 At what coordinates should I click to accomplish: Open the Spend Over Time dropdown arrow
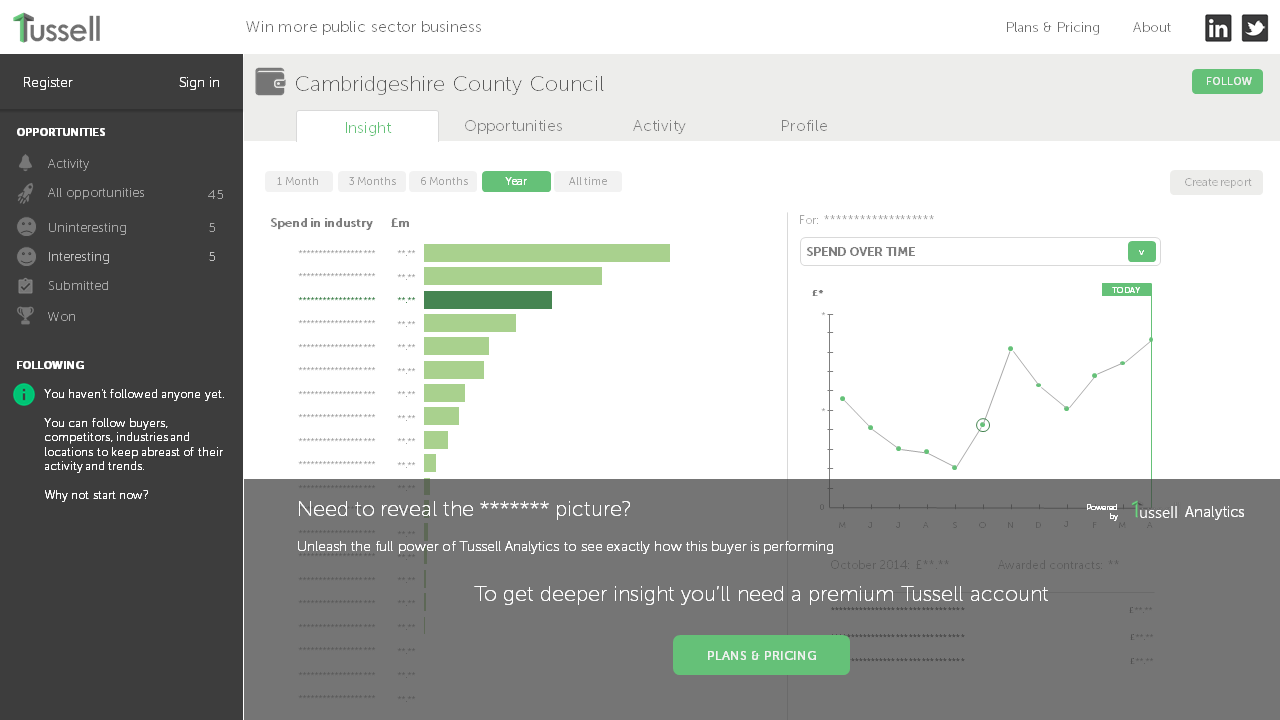coord(1141,252)
